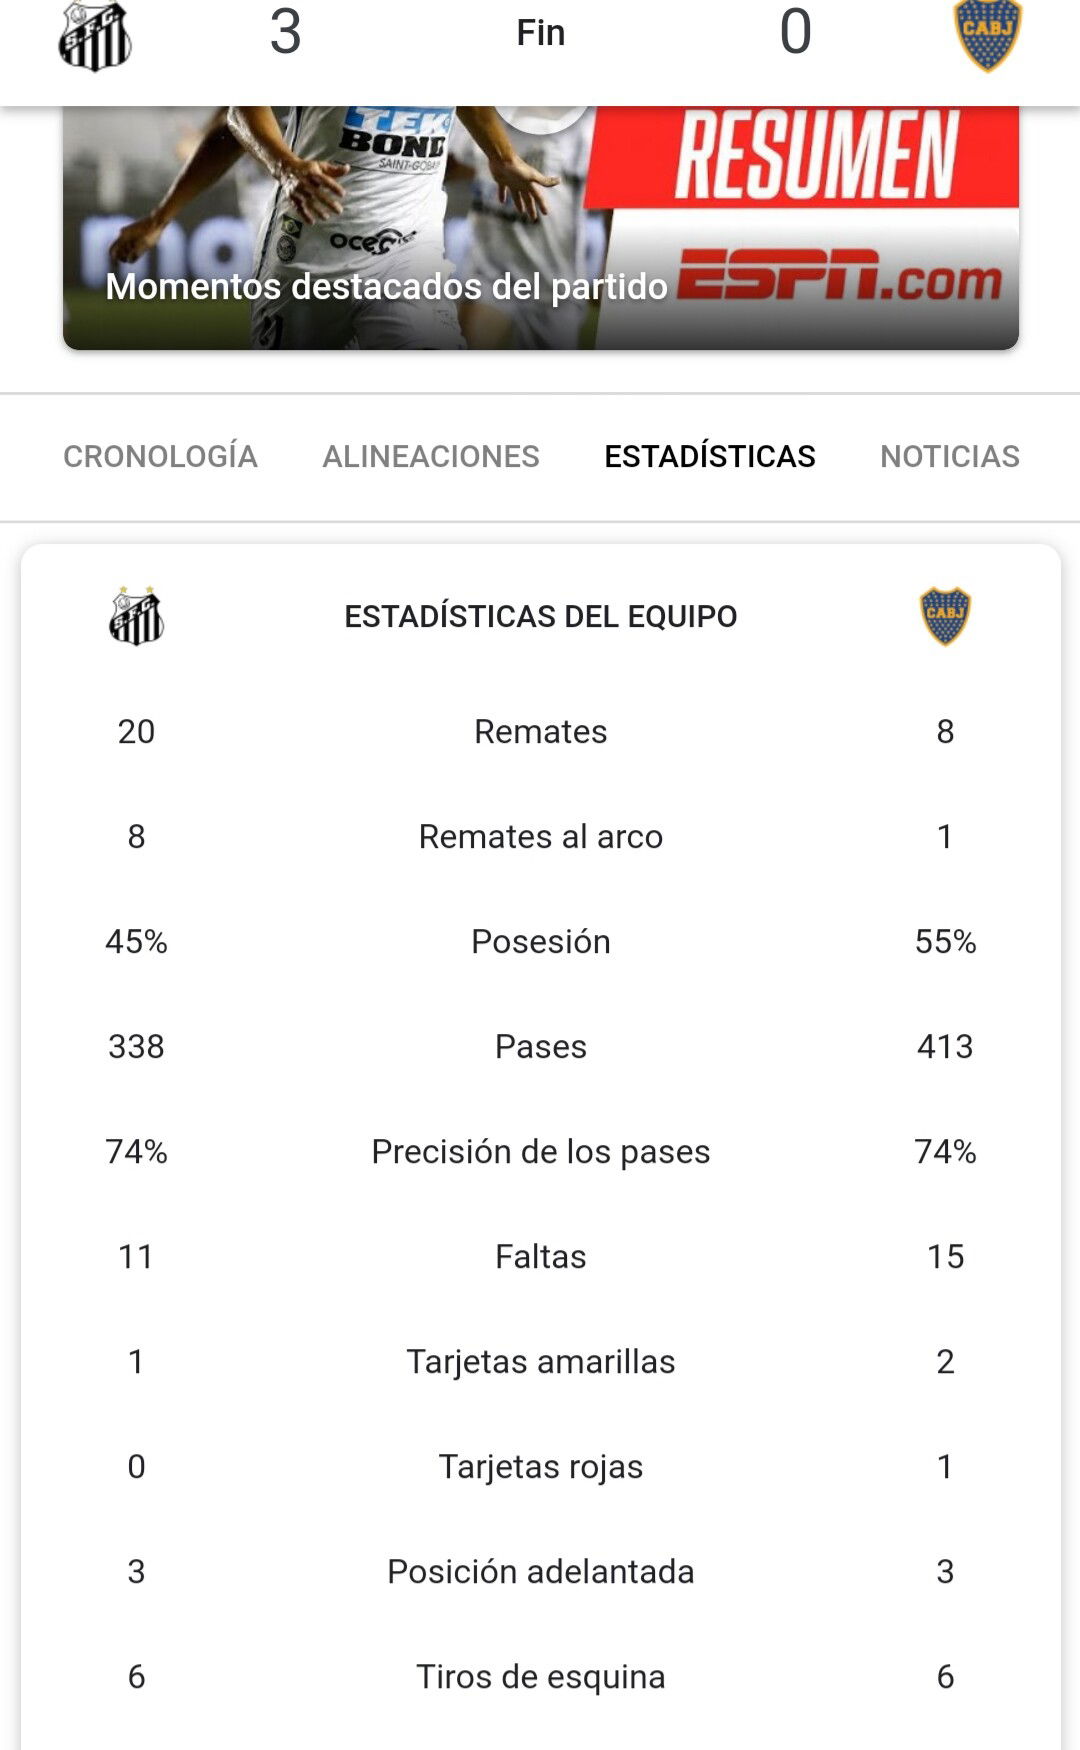Click Boca Juniors logo in statistics card
The height and width of the screenshot is (1750, 1080).
945,616
